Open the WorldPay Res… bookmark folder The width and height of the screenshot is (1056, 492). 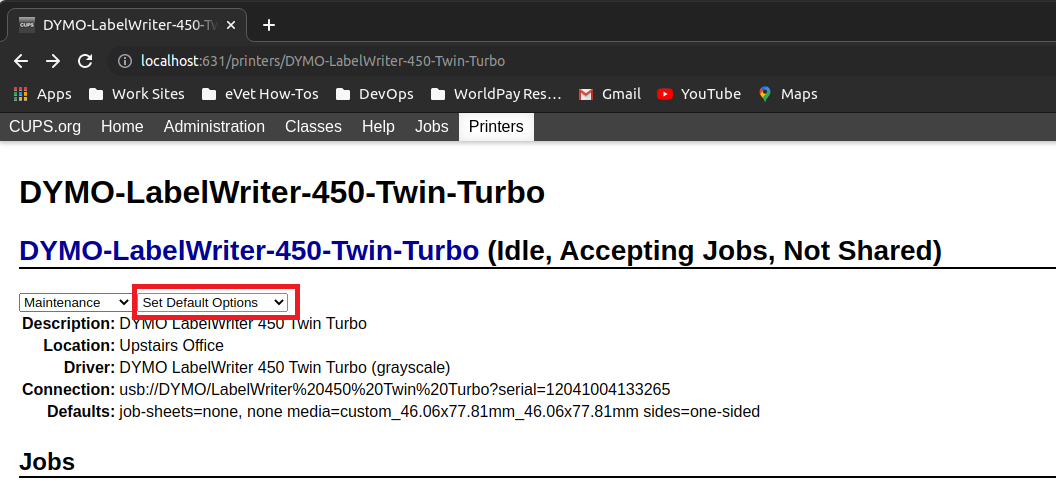tap(496, 94)
